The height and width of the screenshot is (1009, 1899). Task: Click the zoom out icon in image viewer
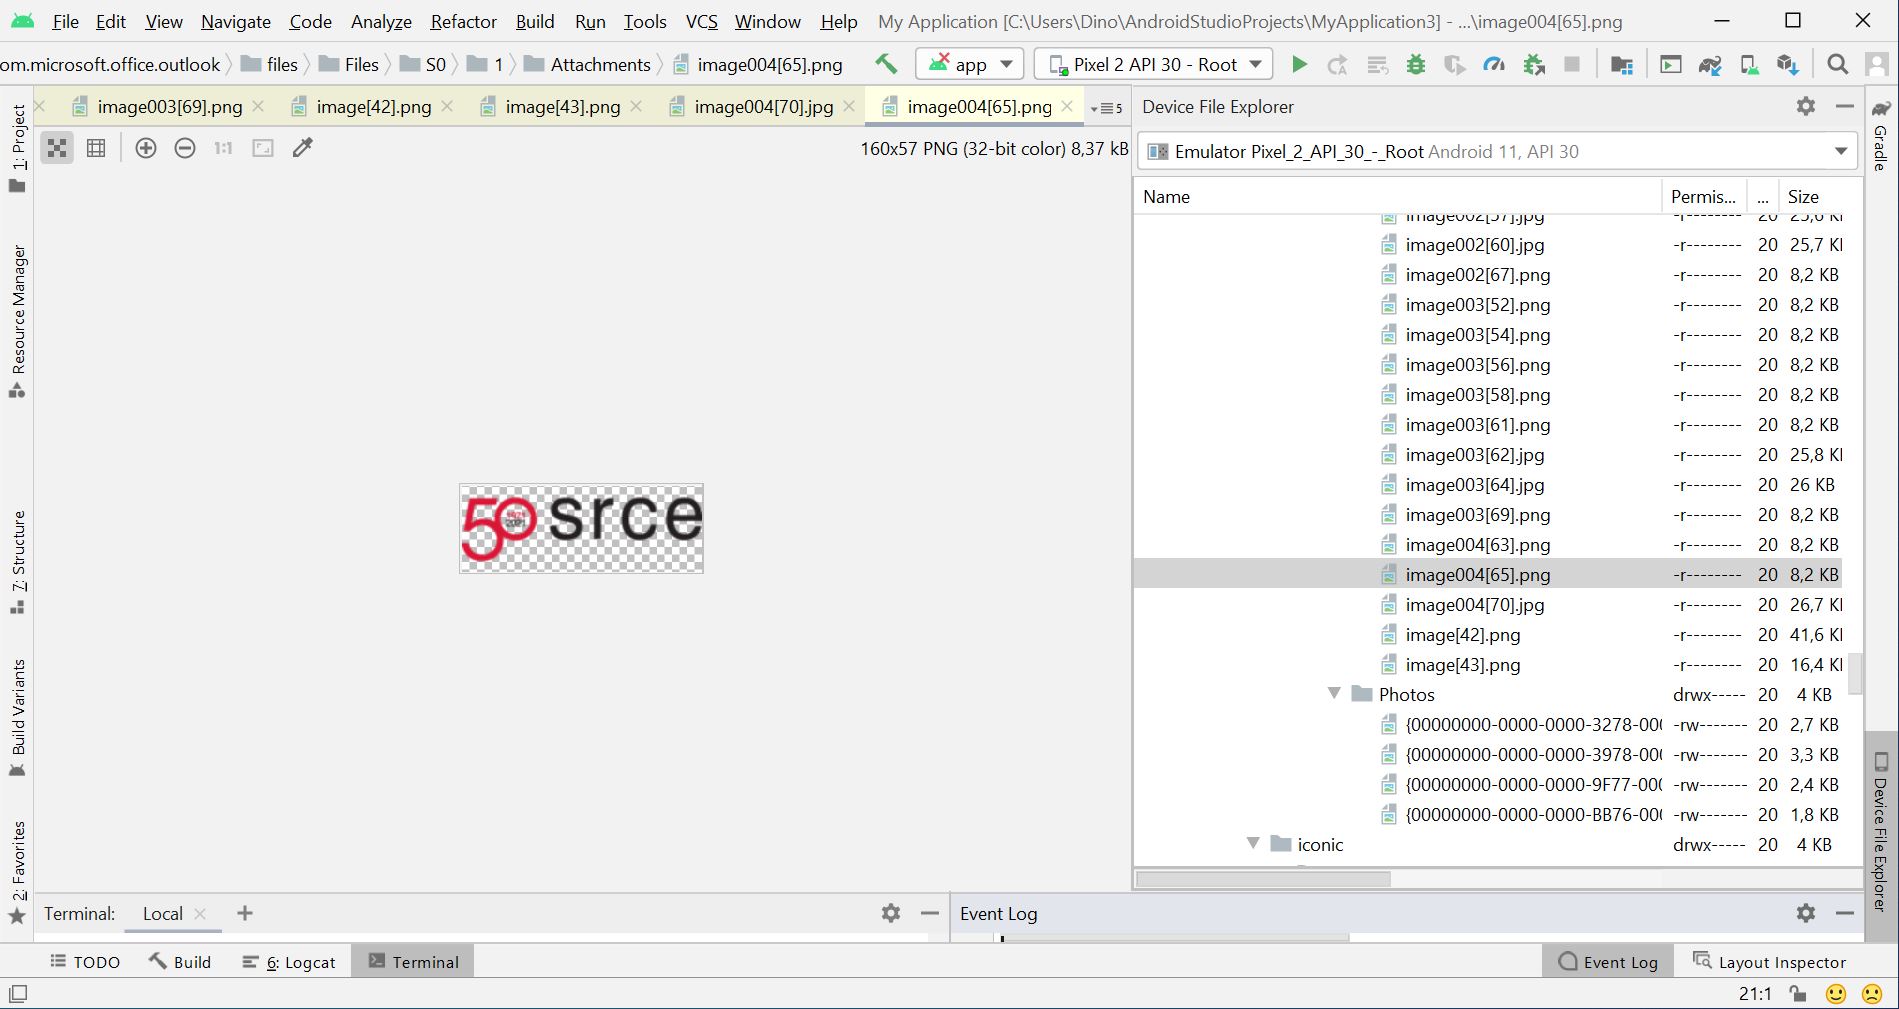[185, 148]
